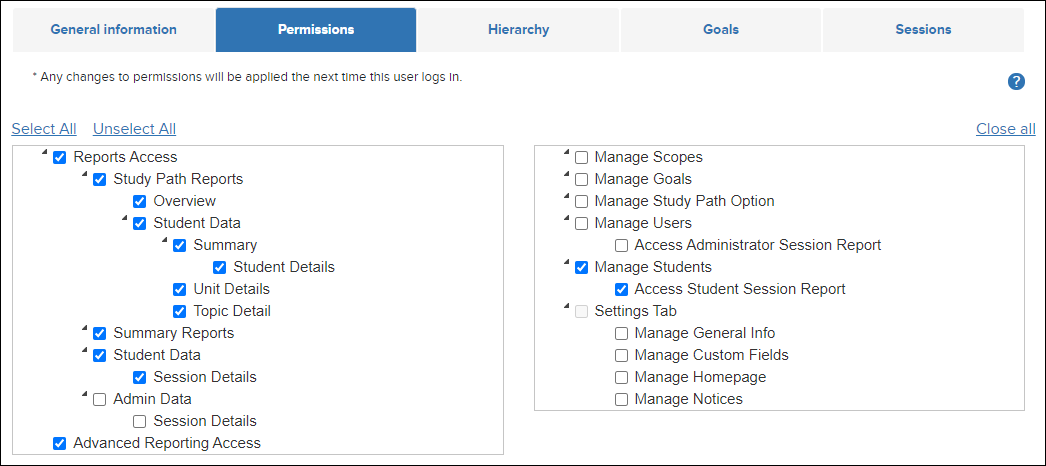Select the Permissions tab
Screen dimensions: 1046x466
(x=316, y=30)
